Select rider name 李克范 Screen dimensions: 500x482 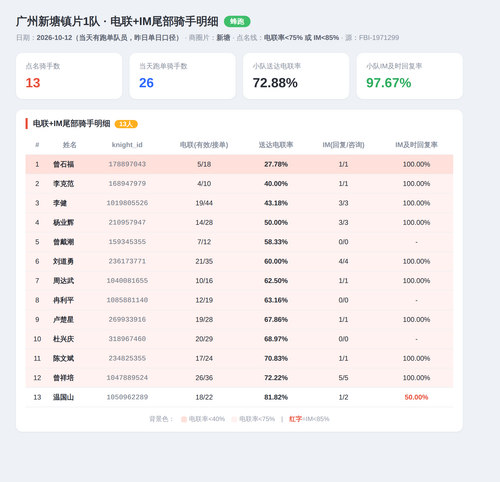[63, 184]
